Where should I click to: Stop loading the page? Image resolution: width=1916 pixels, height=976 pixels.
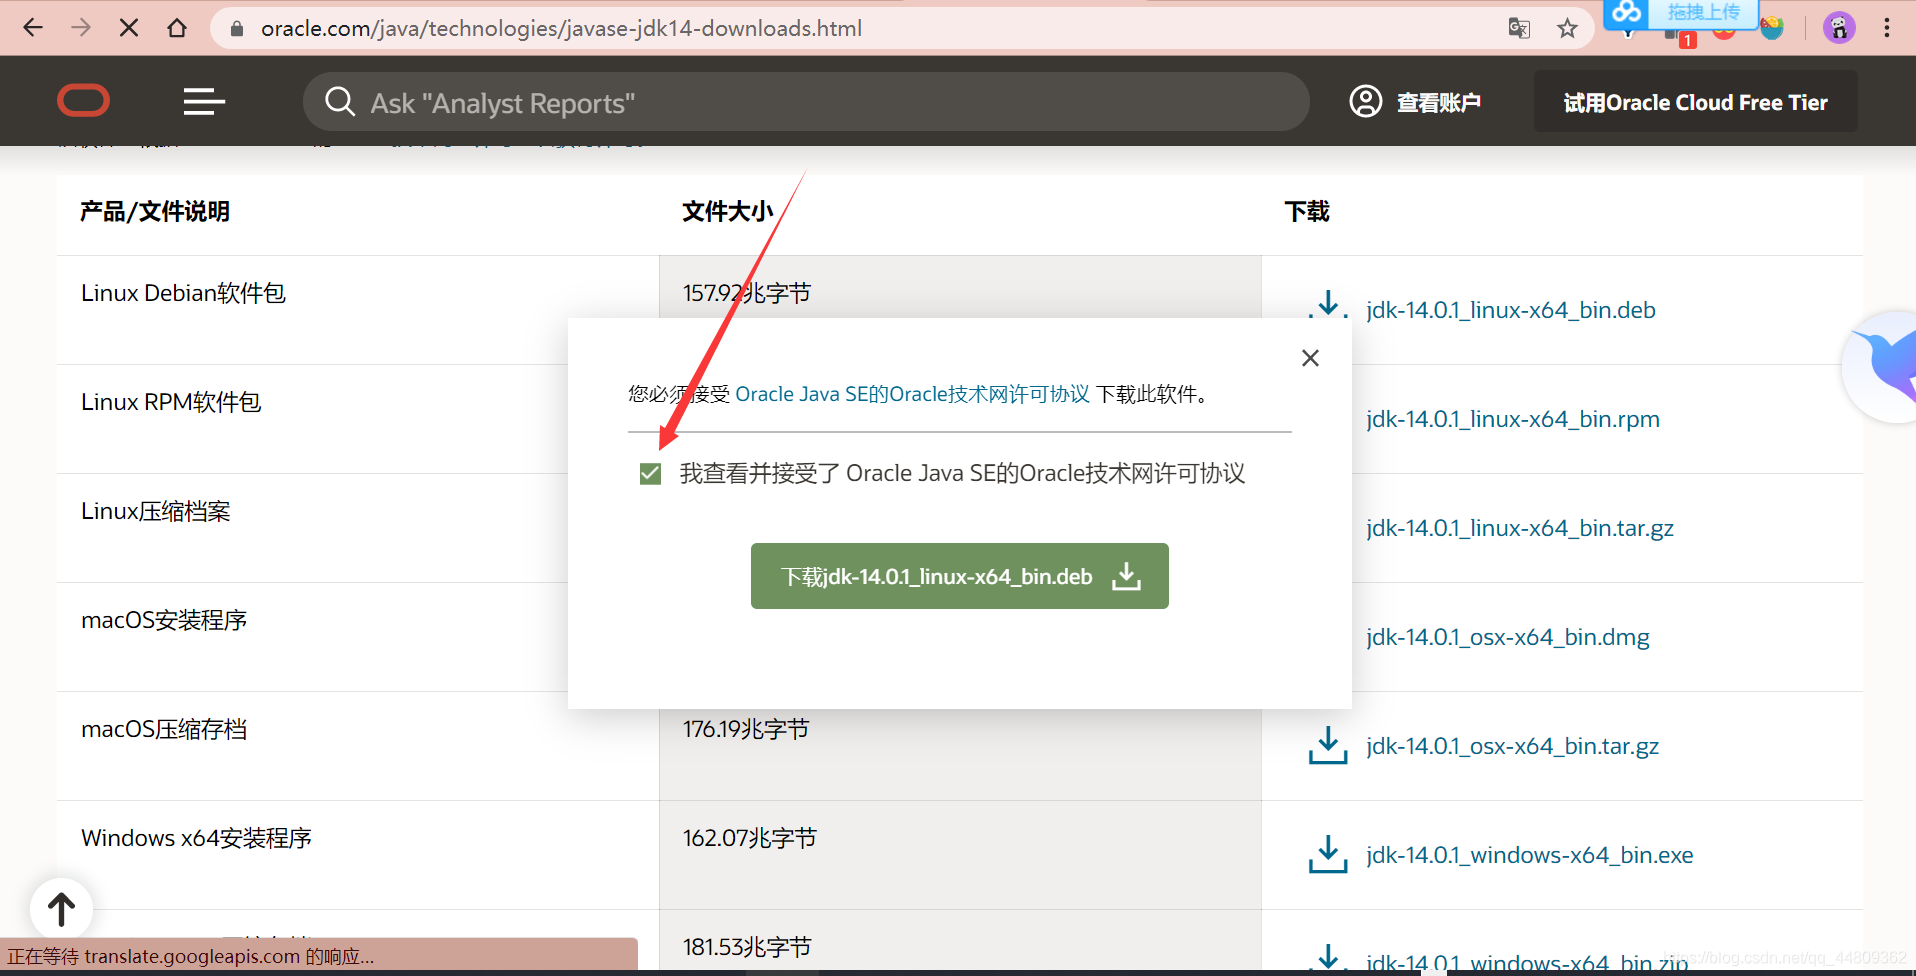tap(129, 28)
